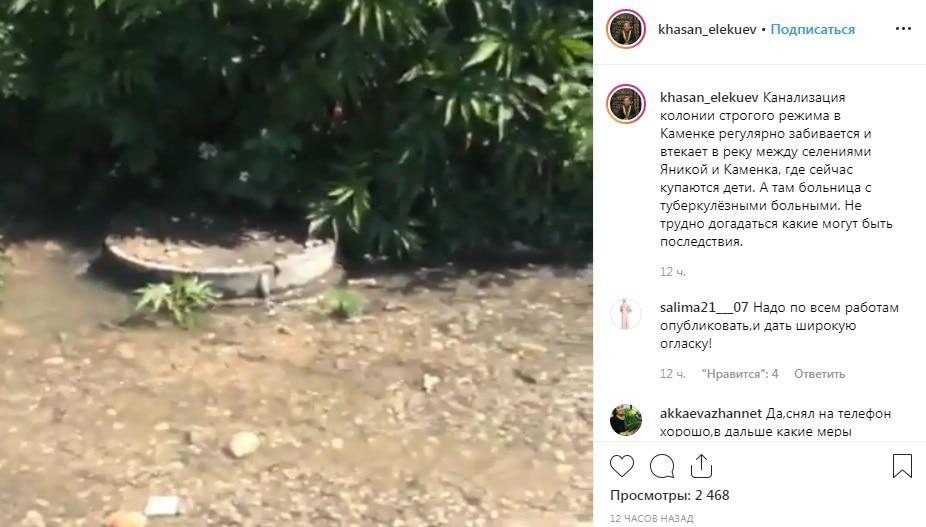Click the 12 часов назад post timestamp
This screenshot has width=926, height=527.
pyautogui.click(x=651, y=519)
